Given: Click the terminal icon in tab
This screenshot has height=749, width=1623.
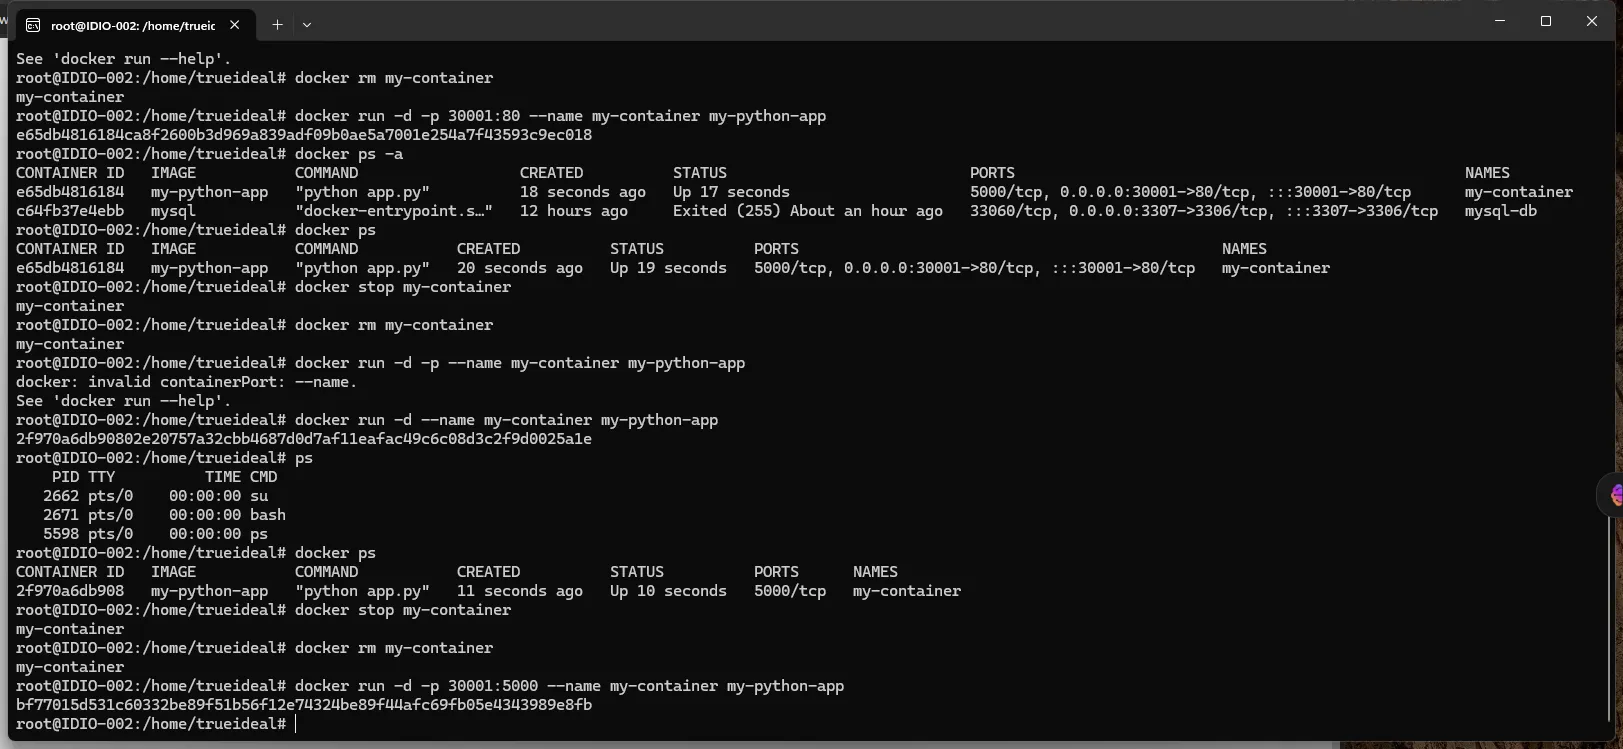Looking at the screenshot, I should pyautogui.click(x=34, y=25).
